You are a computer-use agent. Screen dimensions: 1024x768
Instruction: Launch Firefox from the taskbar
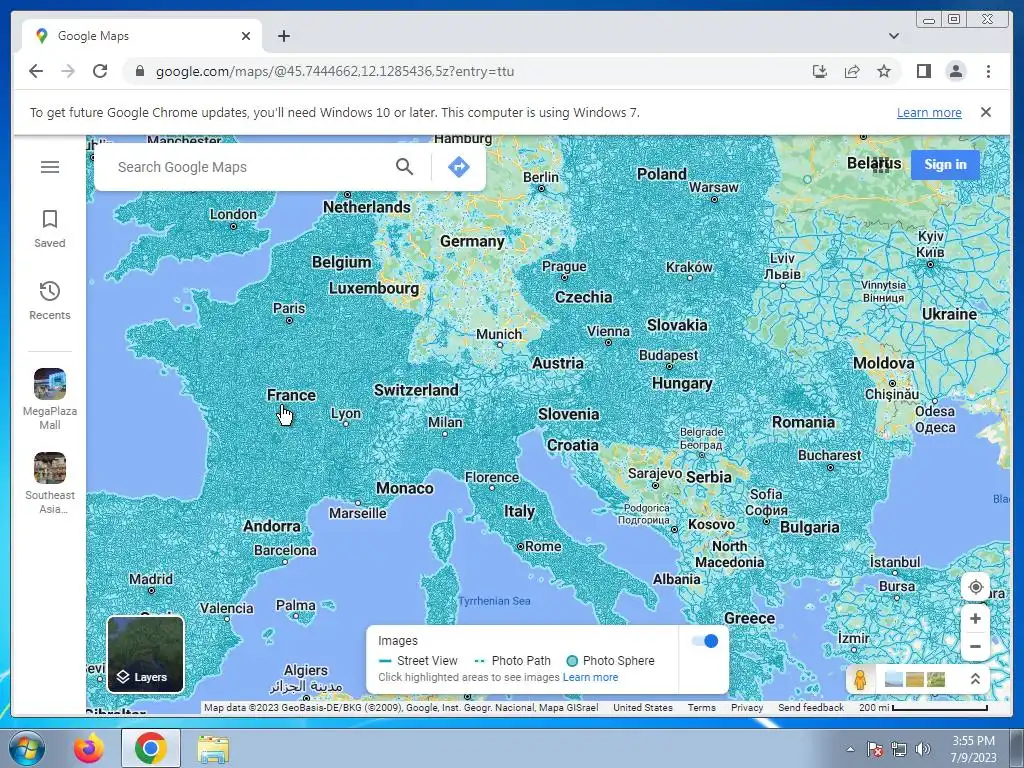coord(88,748)
